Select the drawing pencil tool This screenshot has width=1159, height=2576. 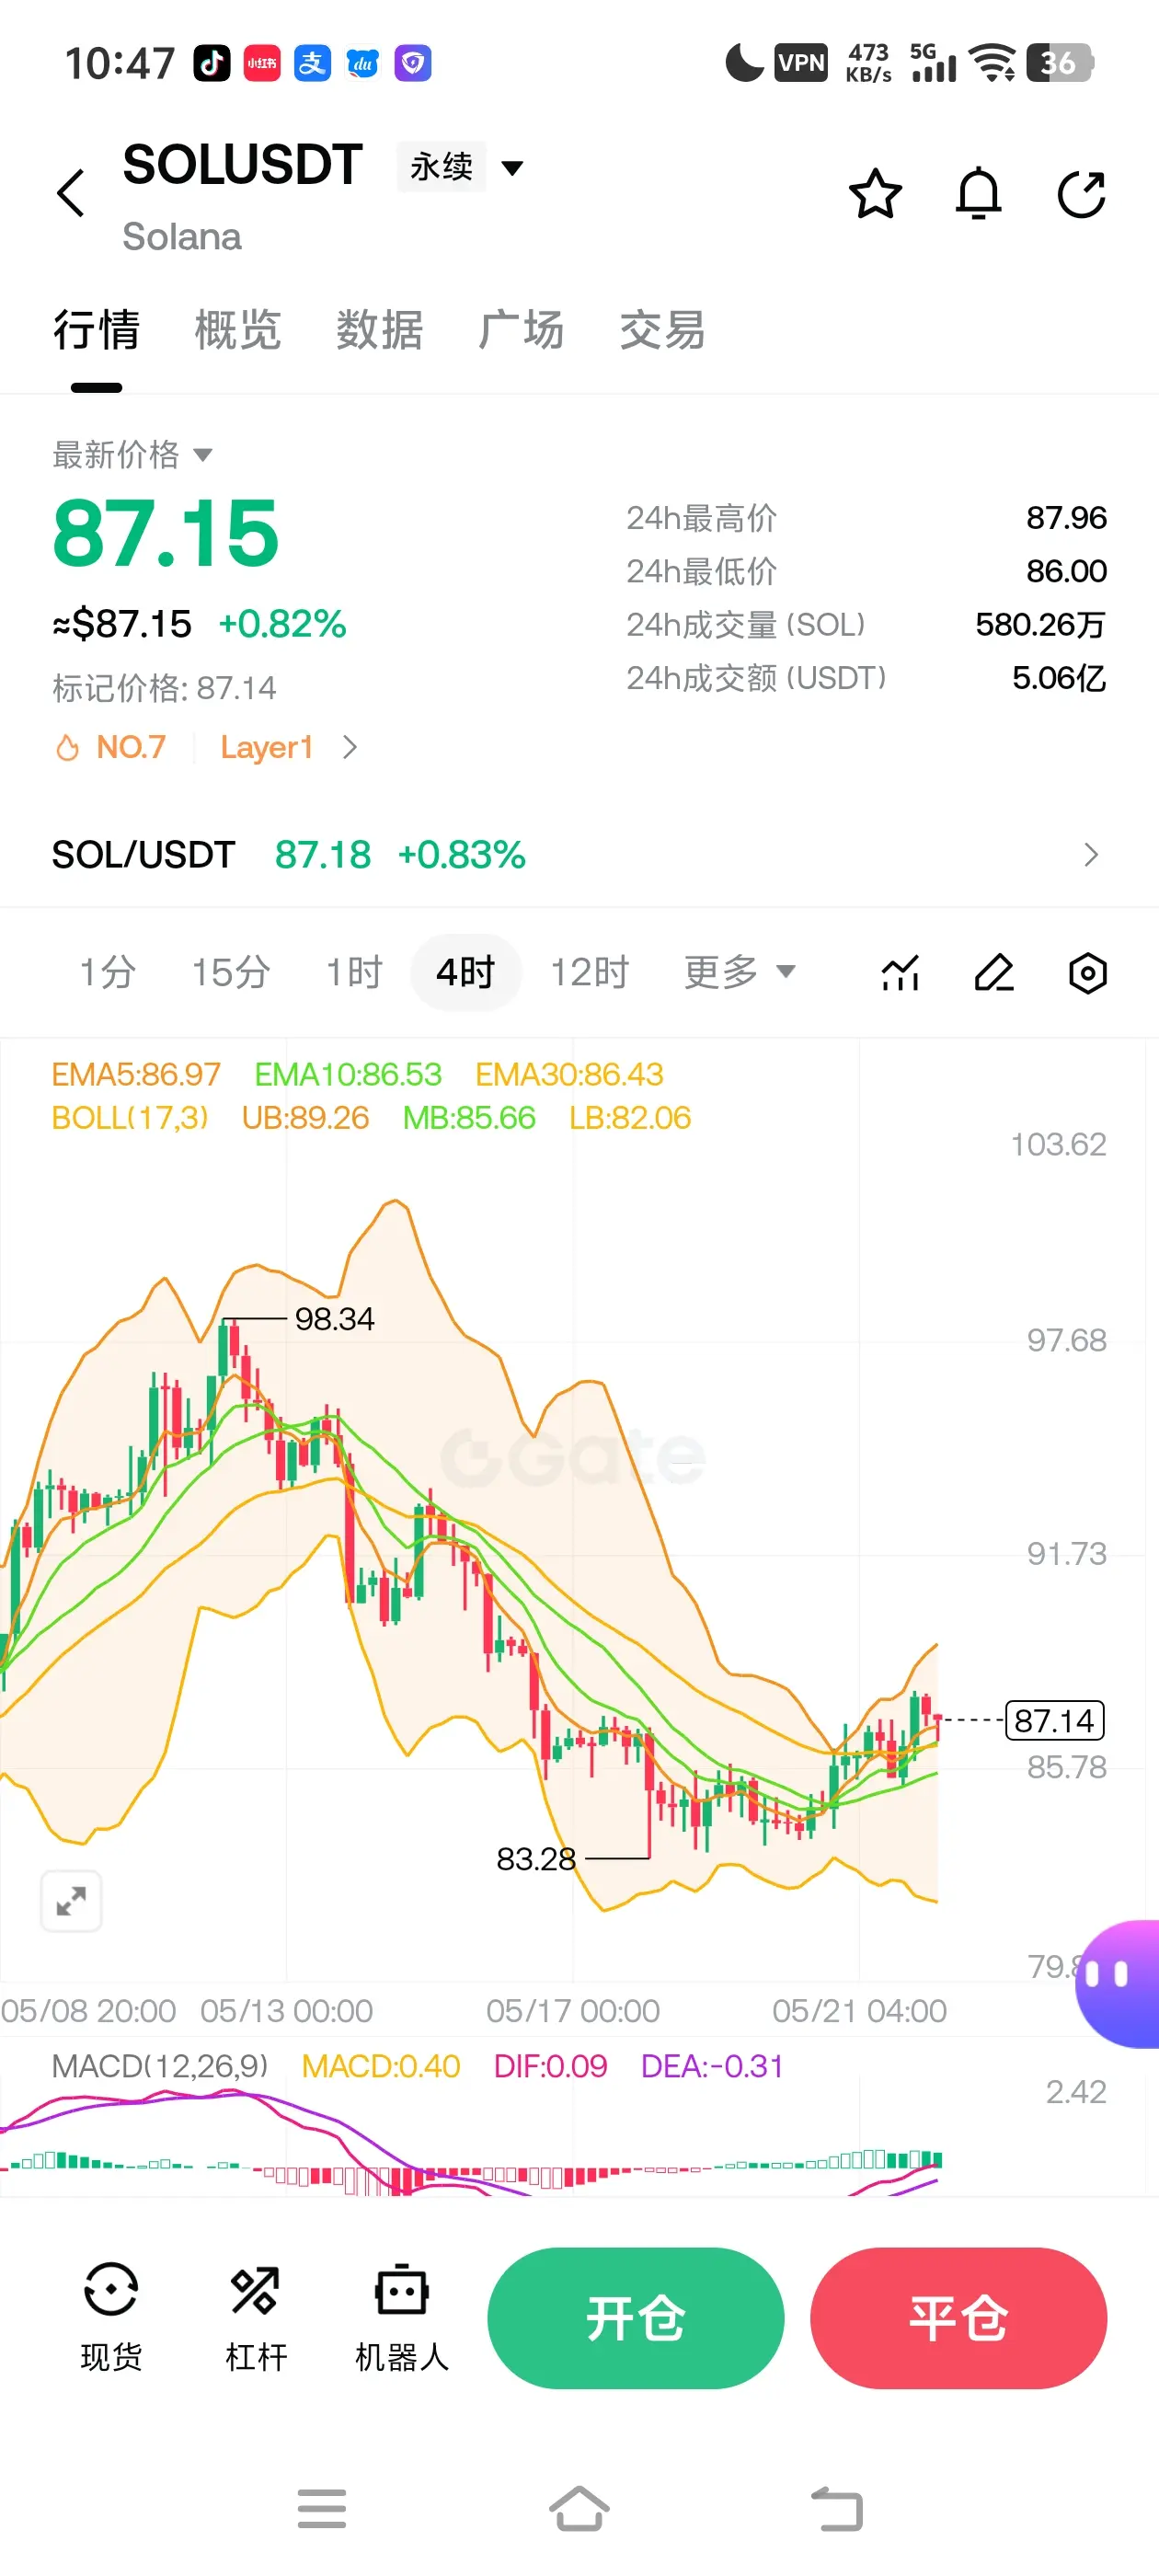[994, 972]
